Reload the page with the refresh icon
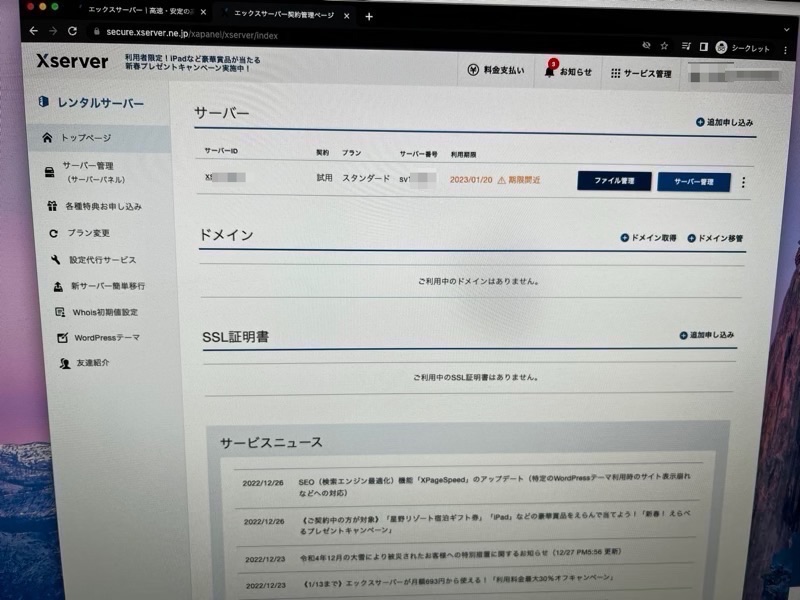800x600 pixels. (72, 31)
